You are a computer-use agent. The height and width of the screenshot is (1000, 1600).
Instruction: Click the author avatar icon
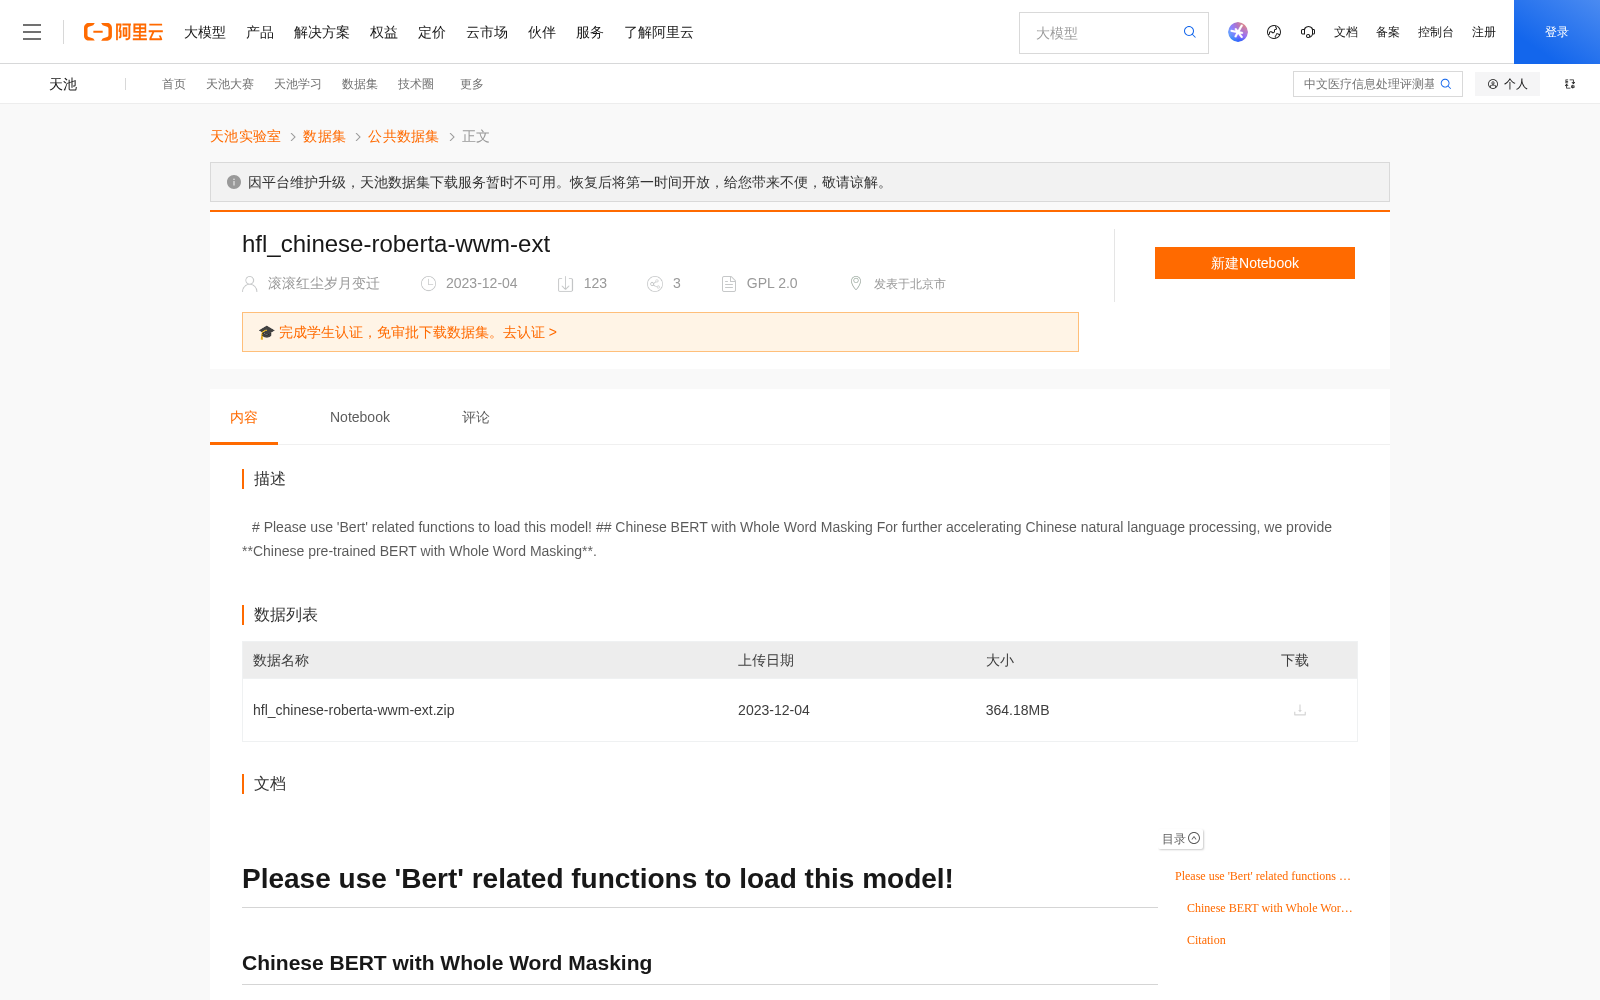[250, 284]
